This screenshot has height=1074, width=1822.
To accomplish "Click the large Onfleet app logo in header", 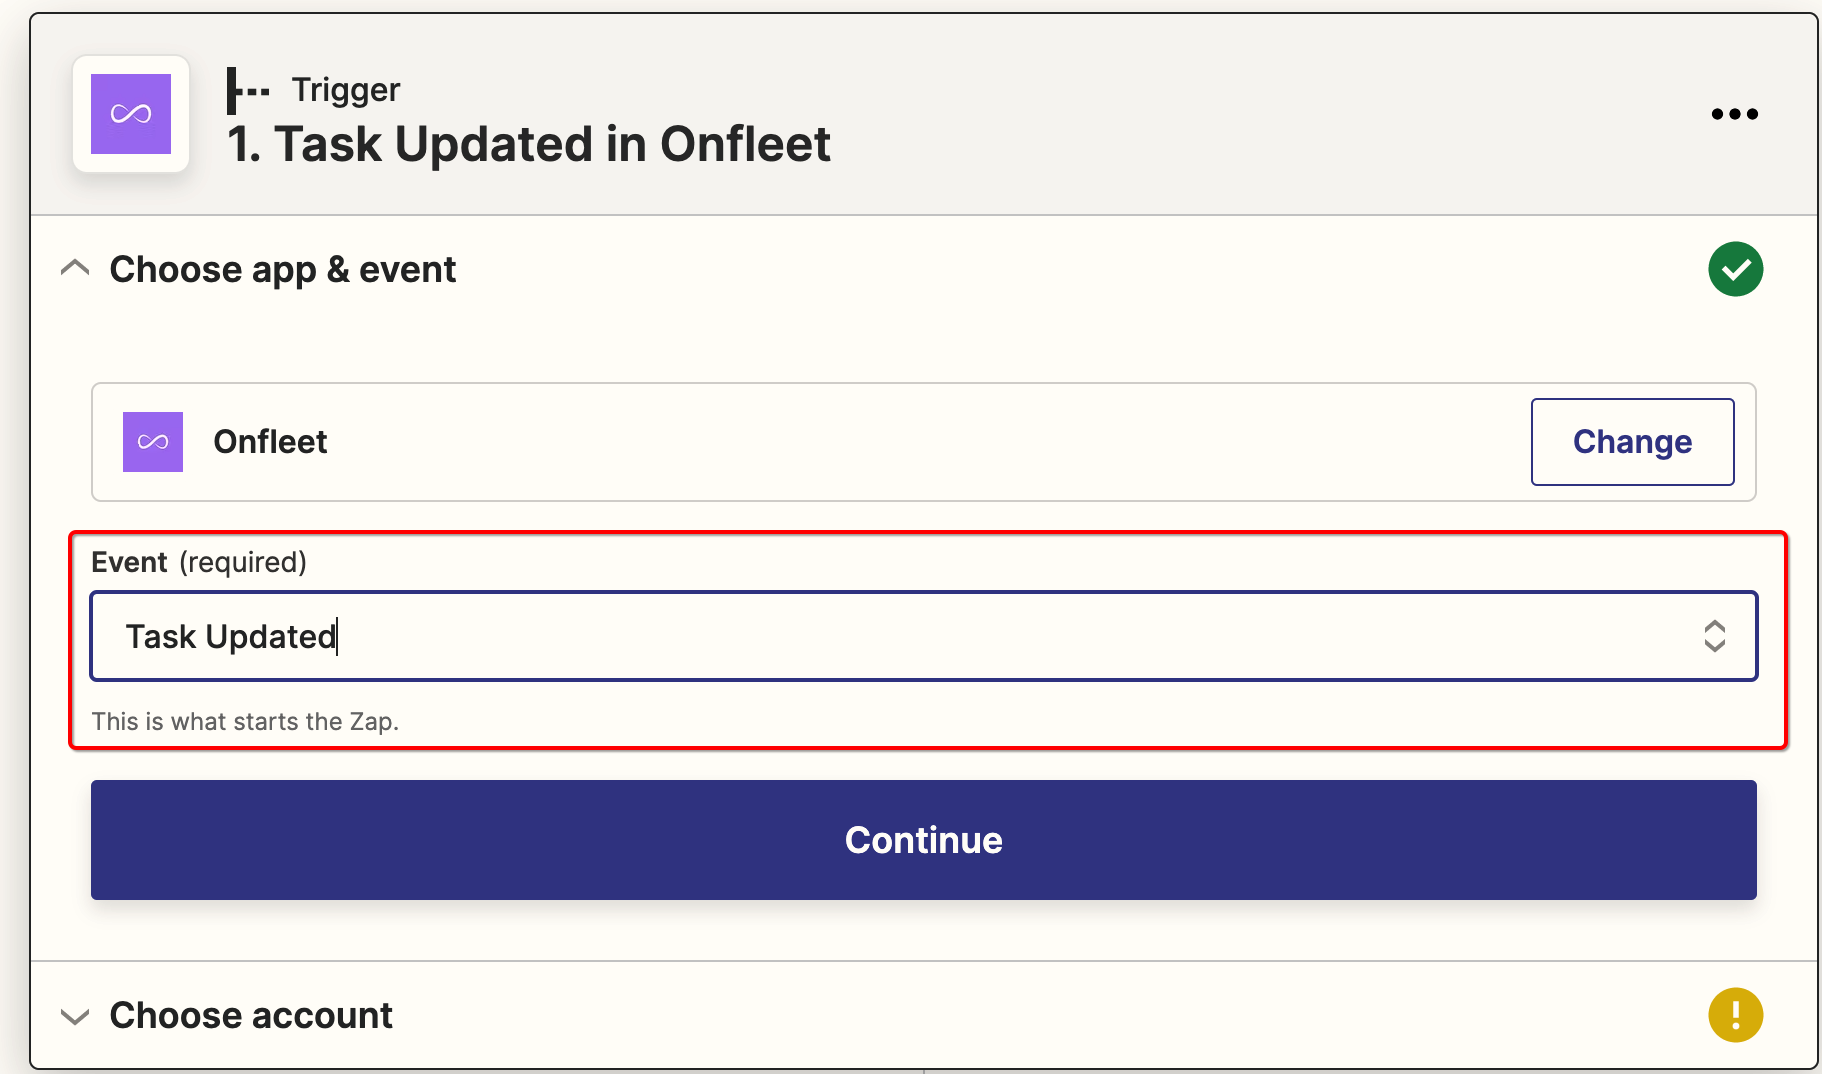I will coord(131,114).
